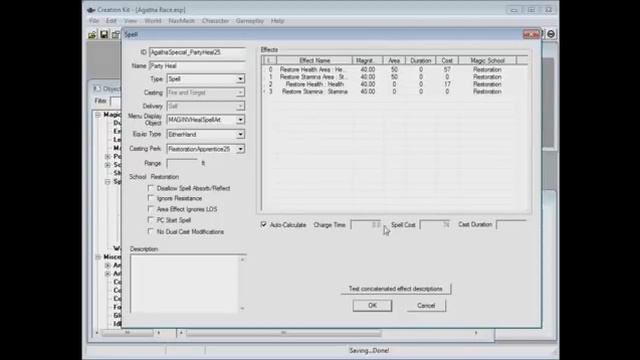The image size is (640, 360).
Task: Click the Magic School column header
Action: (x=487, y=60)
